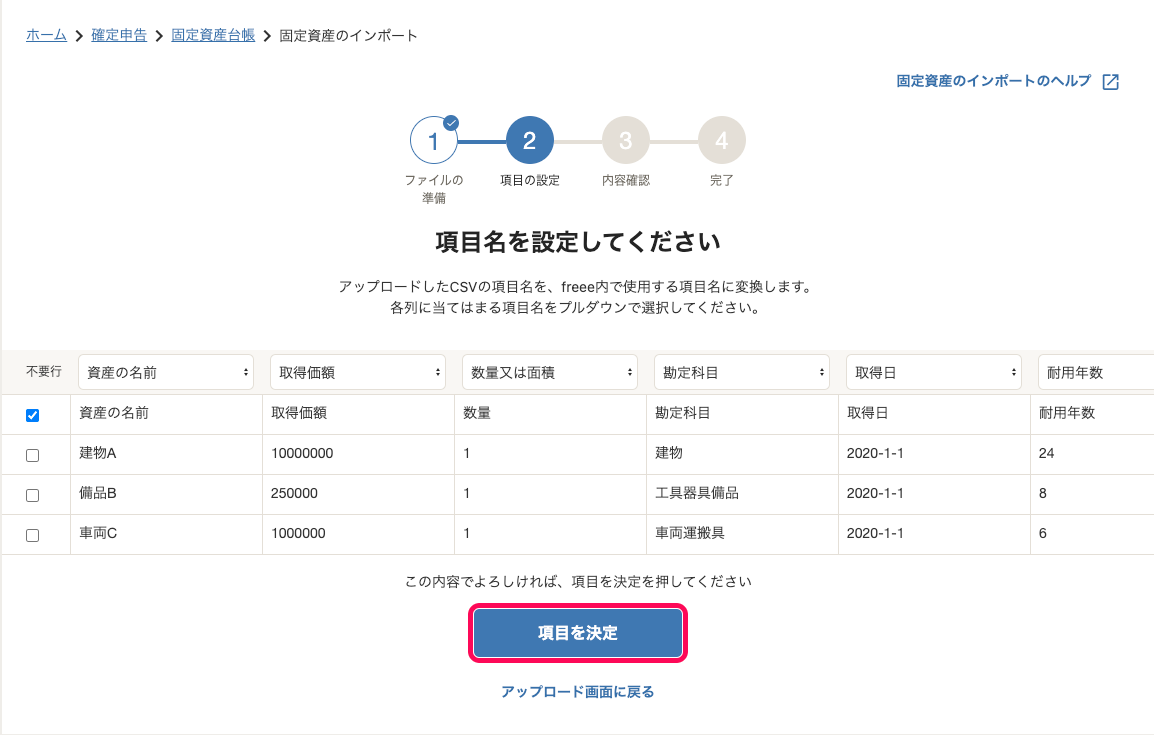Open the 取得日 column dropdown
1154x735 pixels.
(x=934, y=372)
